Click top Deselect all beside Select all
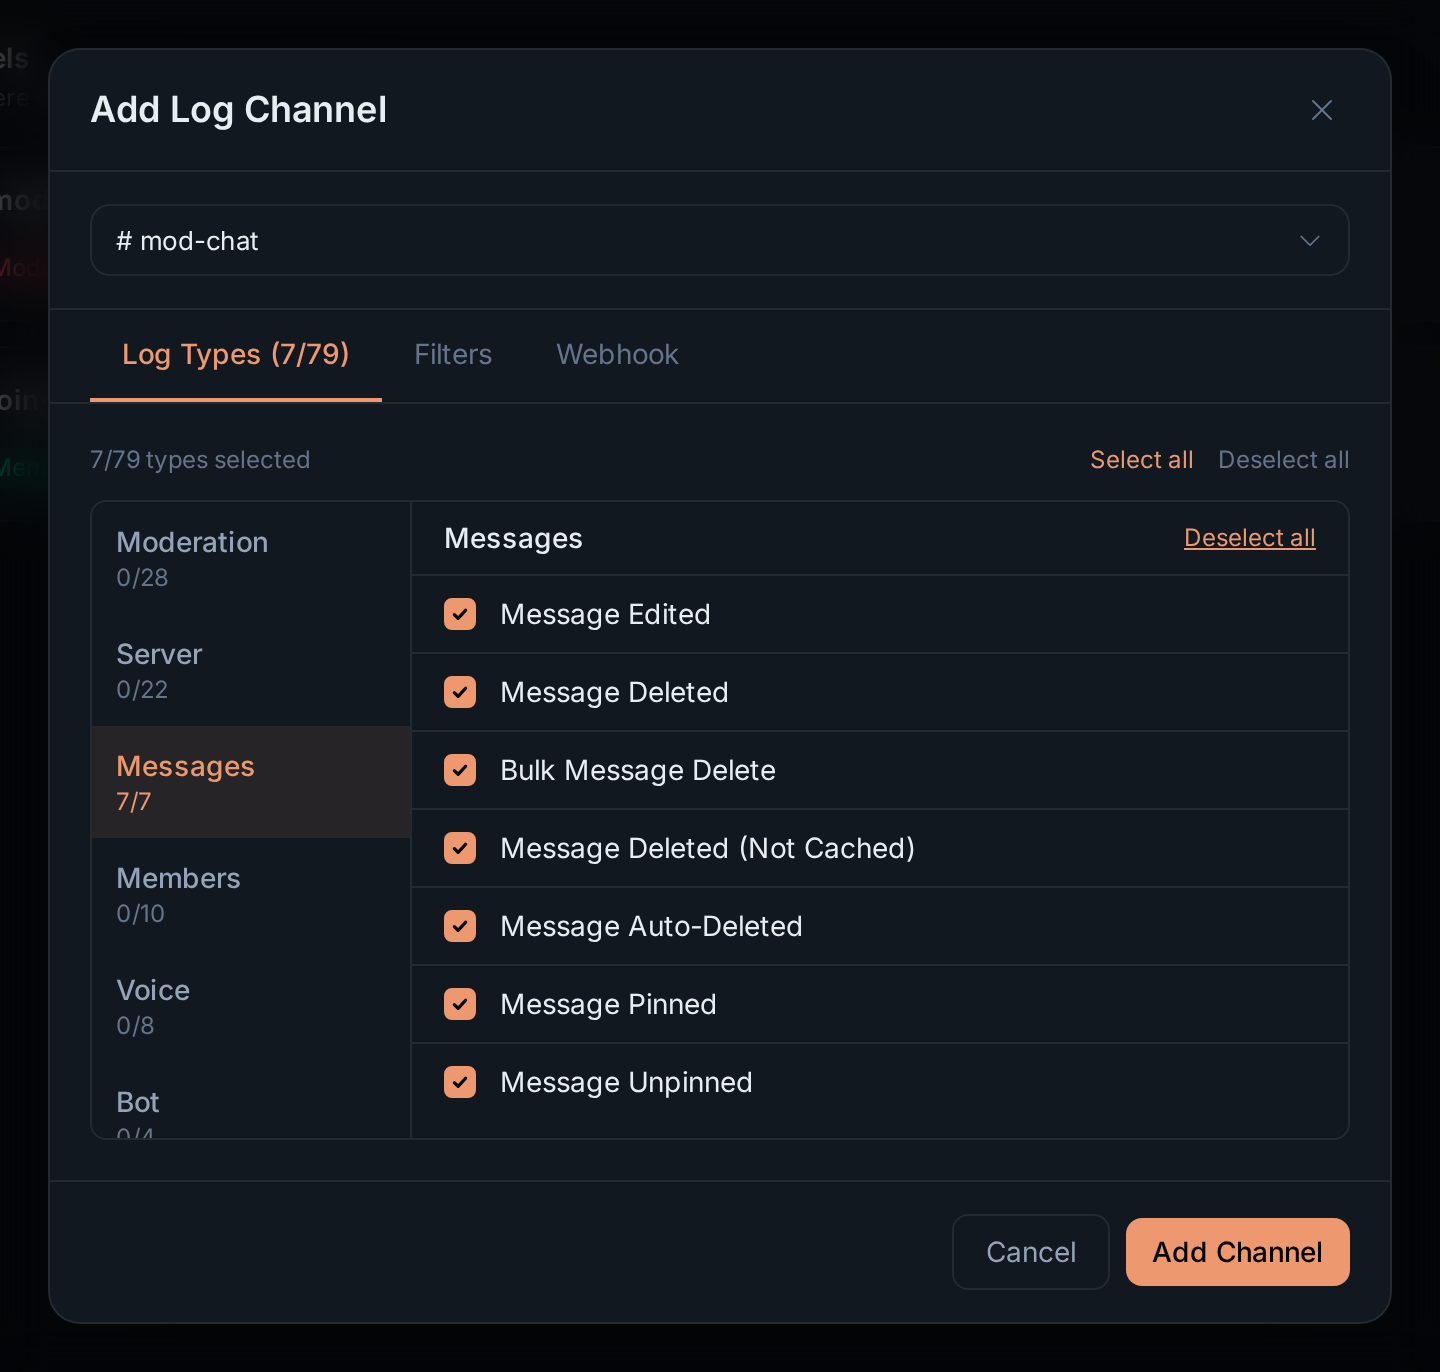The width and height of the screenshot is (1440, 1372). pos(1283,460)
